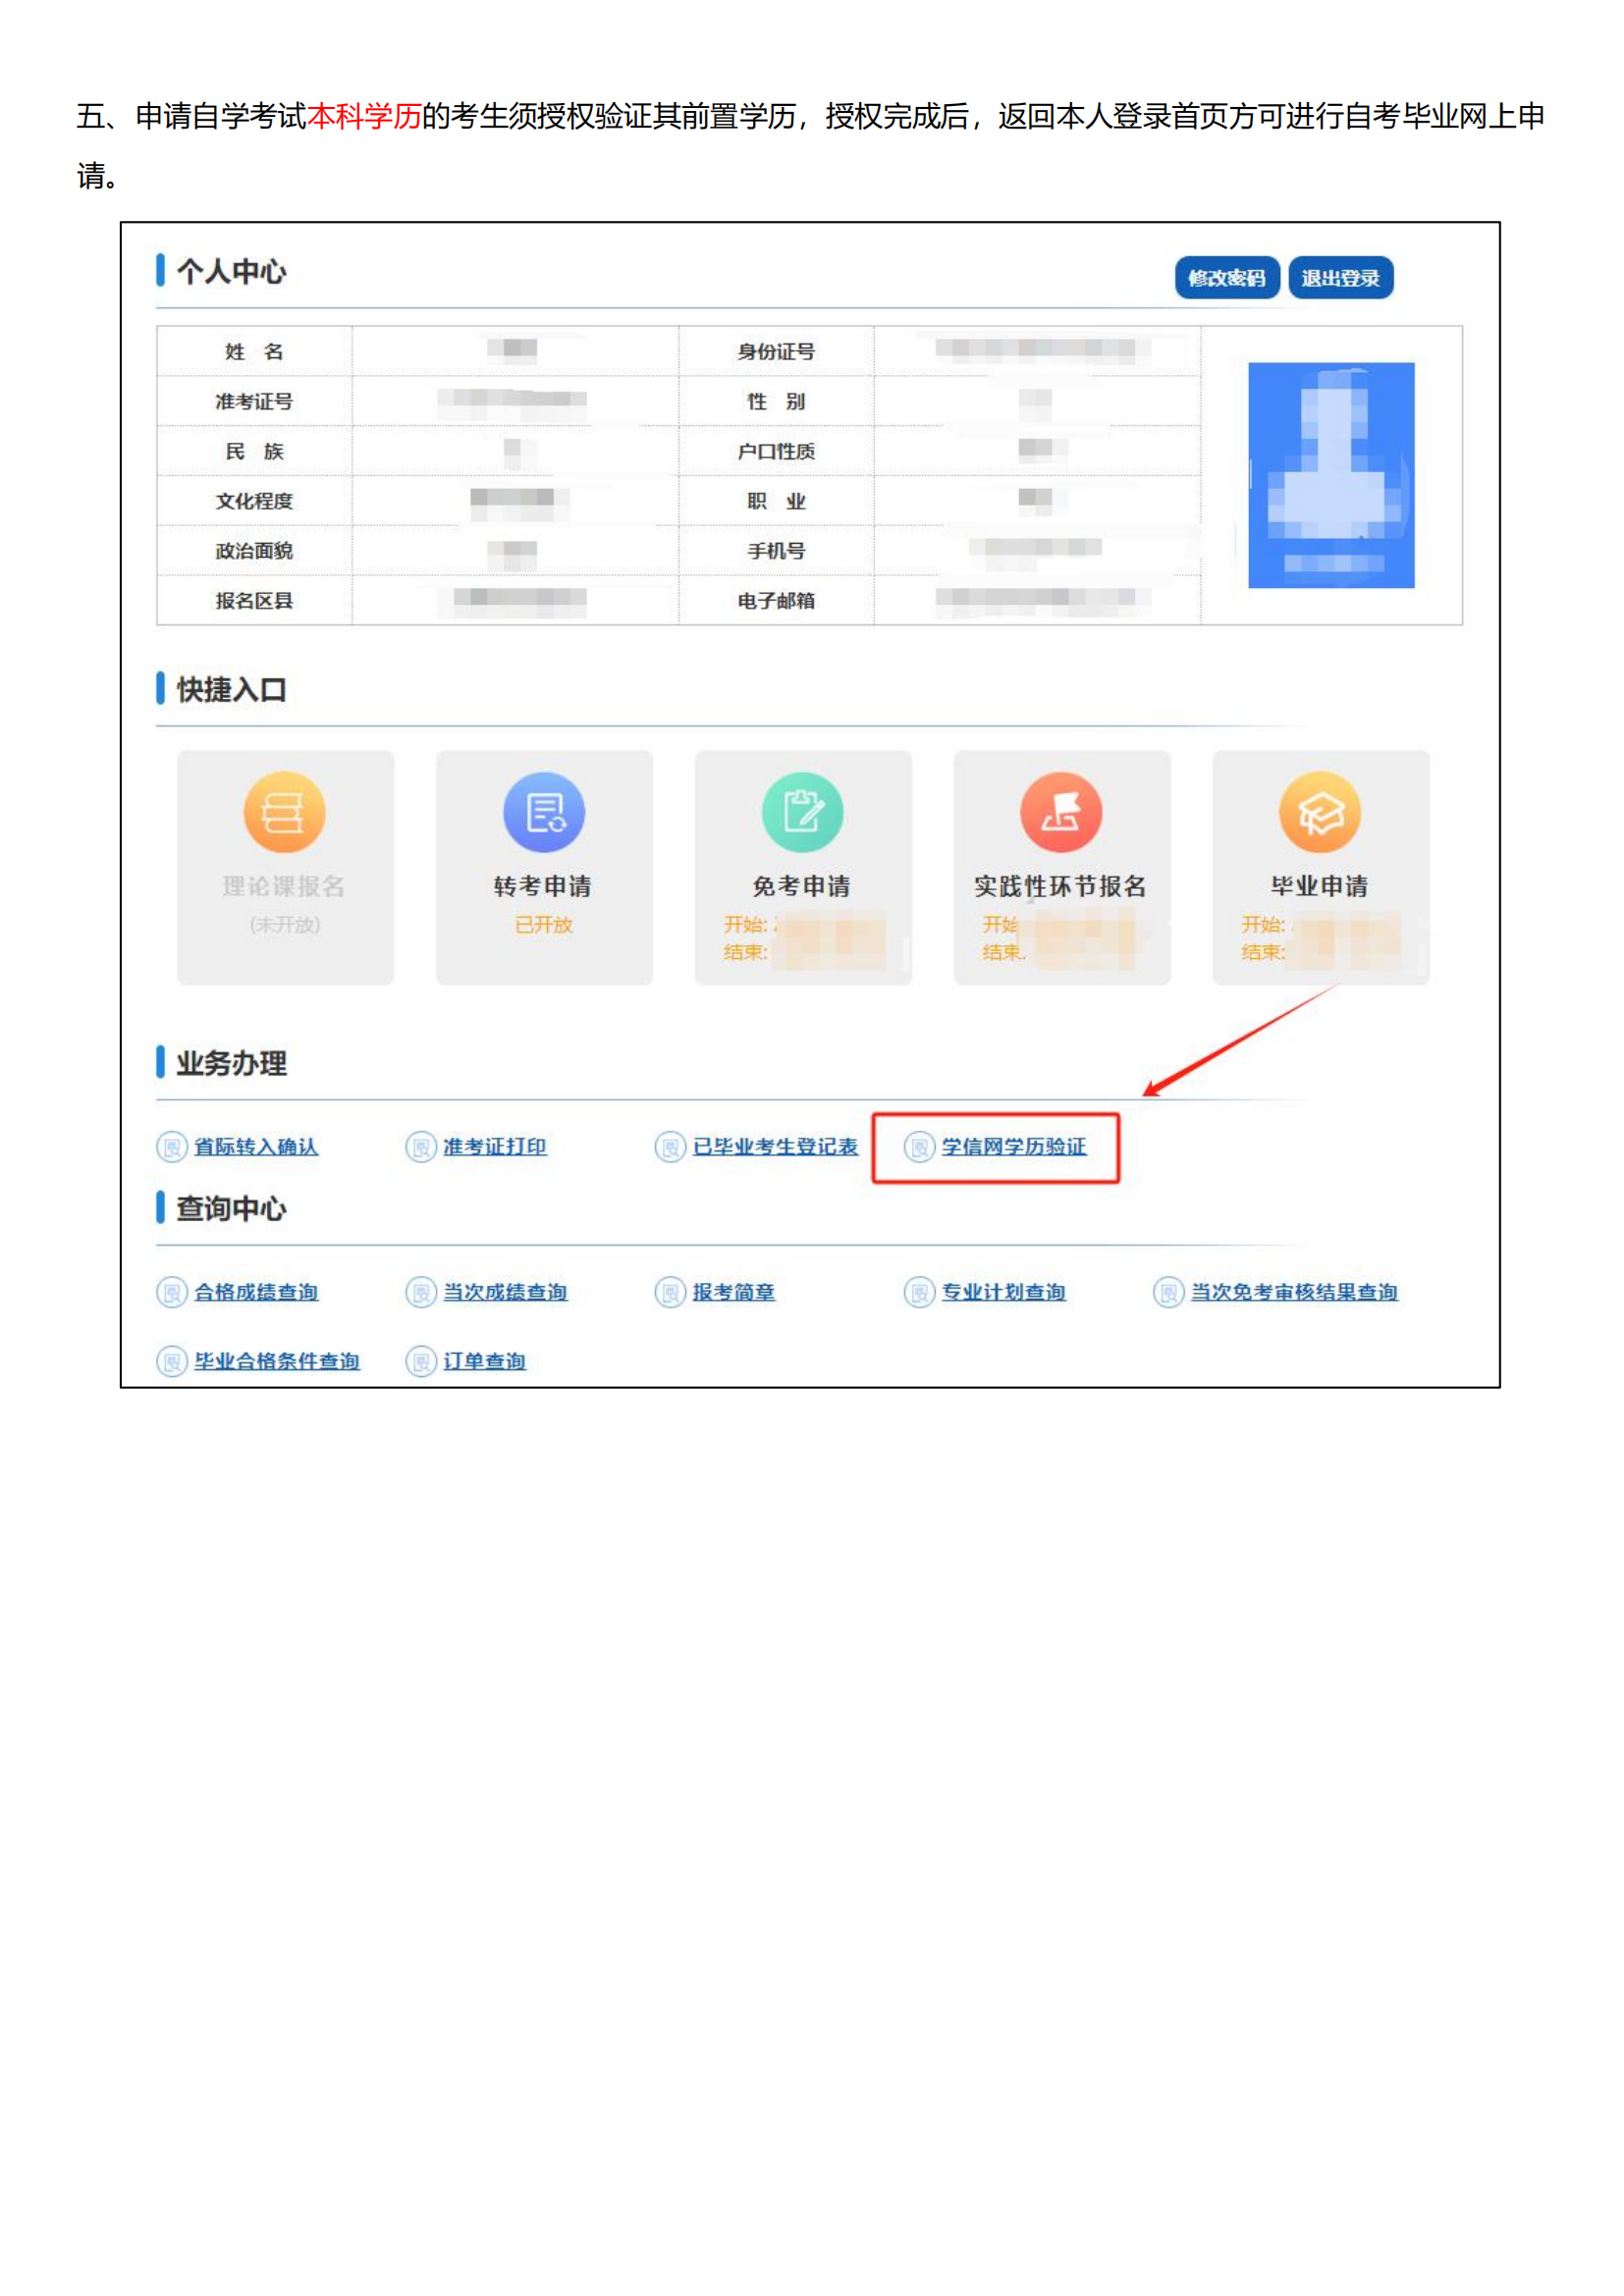Click the 快捷入口 section heading
1624x2296 pixels.
[x=231, y=690]
